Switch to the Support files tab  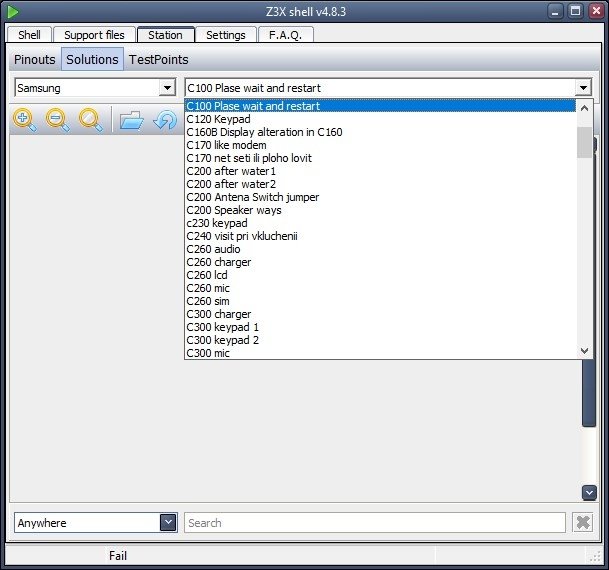(x=94, y=35)
